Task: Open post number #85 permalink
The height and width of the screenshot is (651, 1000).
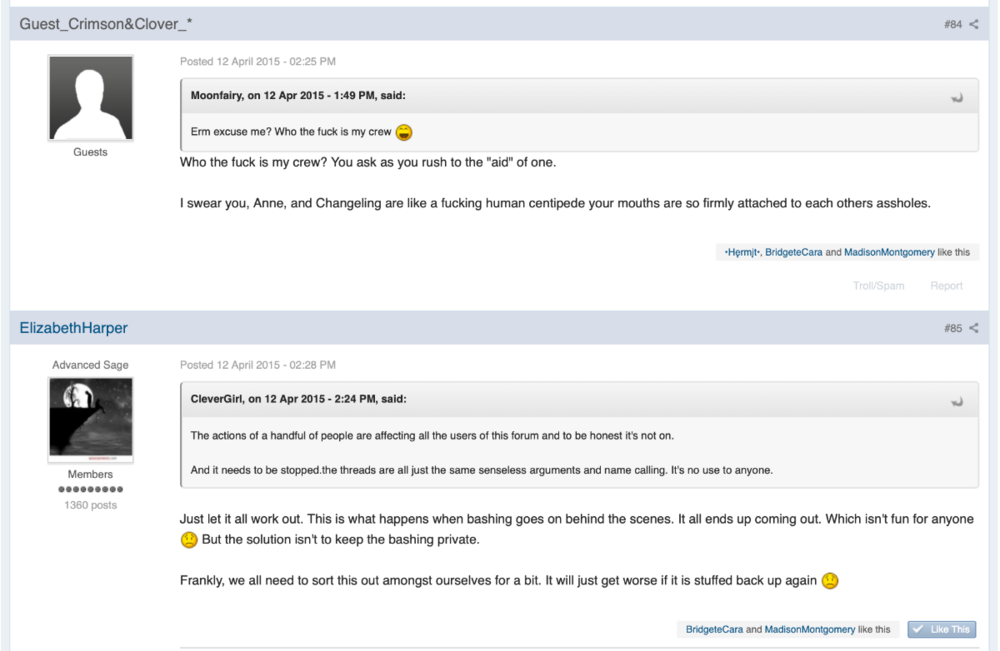Action: click(x=953, y=328)
